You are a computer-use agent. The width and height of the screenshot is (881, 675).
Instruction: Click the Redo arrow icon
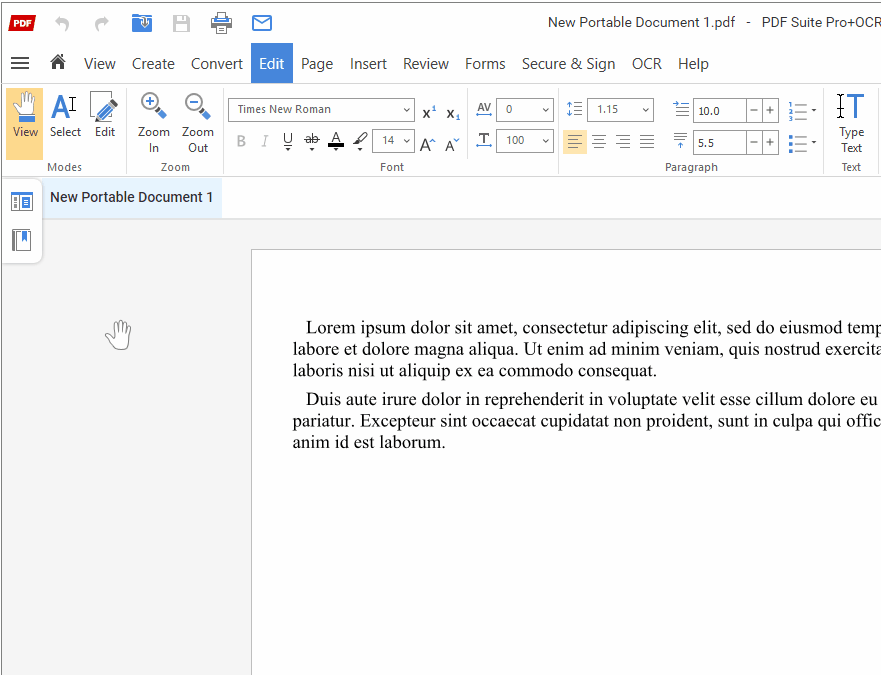(x=102, y=24)
